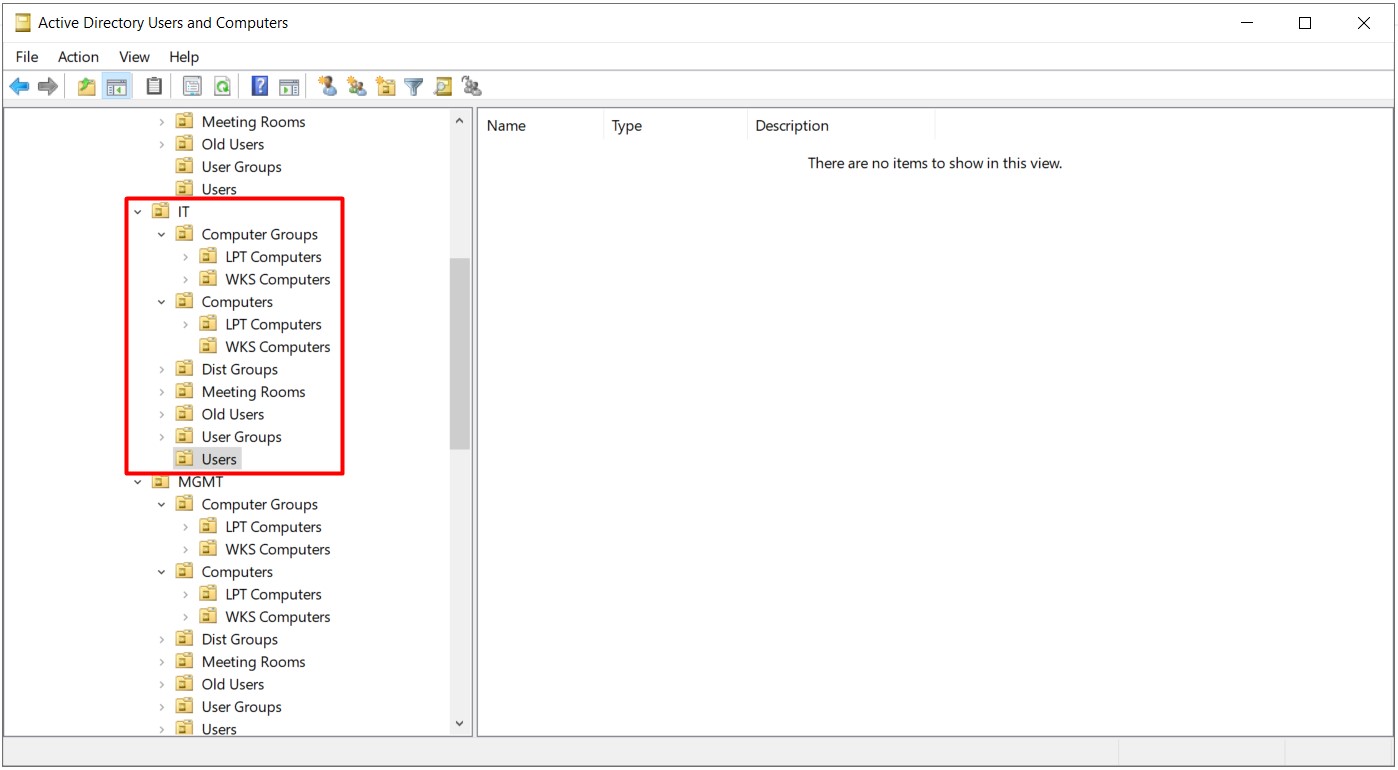Viewport: 1398px width, 770px height.
Task: Toggle Show/Hide Console Tree button
Action: coord(117,87)
